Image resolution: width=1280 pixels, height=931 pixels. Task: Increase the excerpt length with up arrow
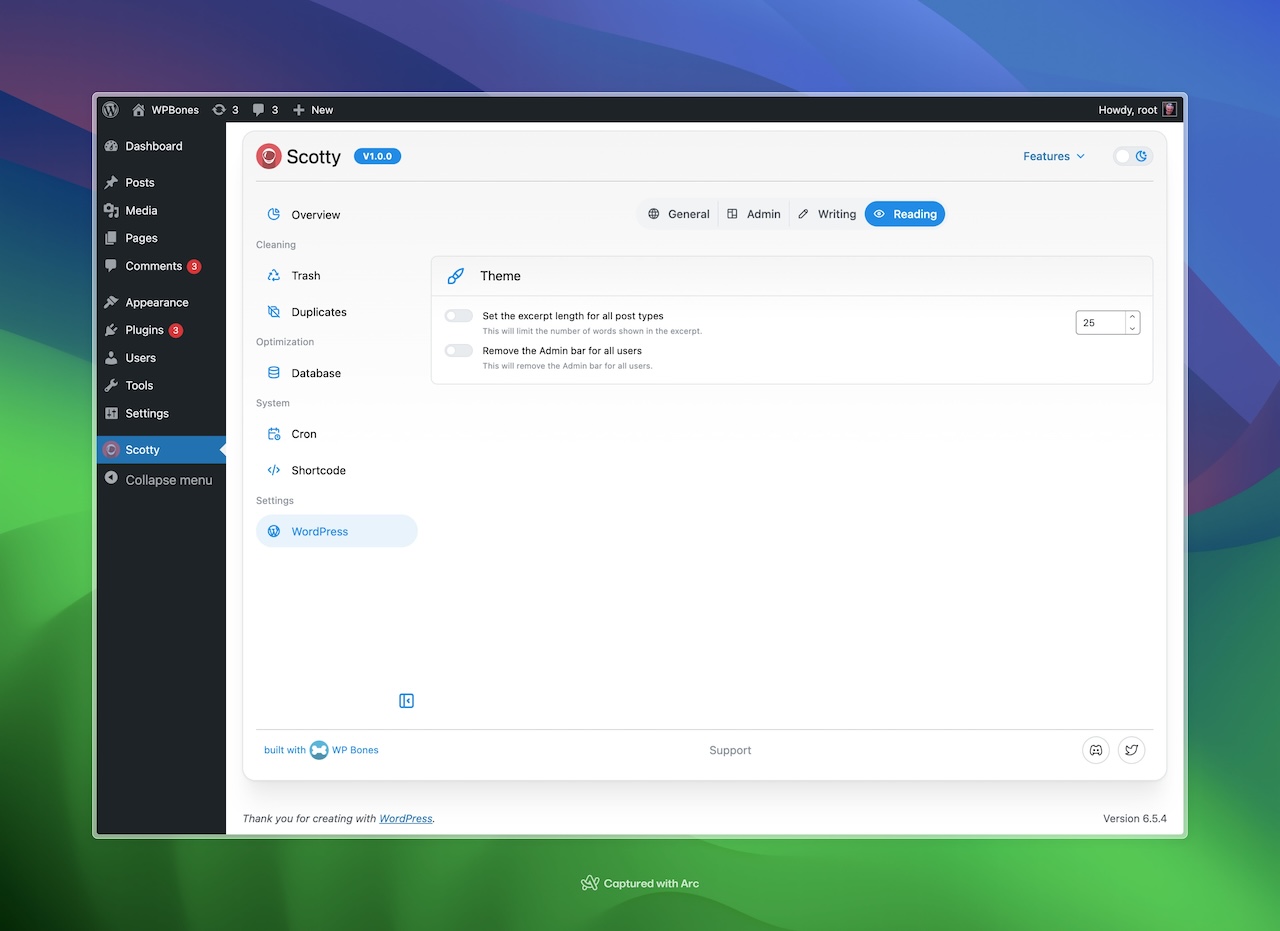[1132, 317]
